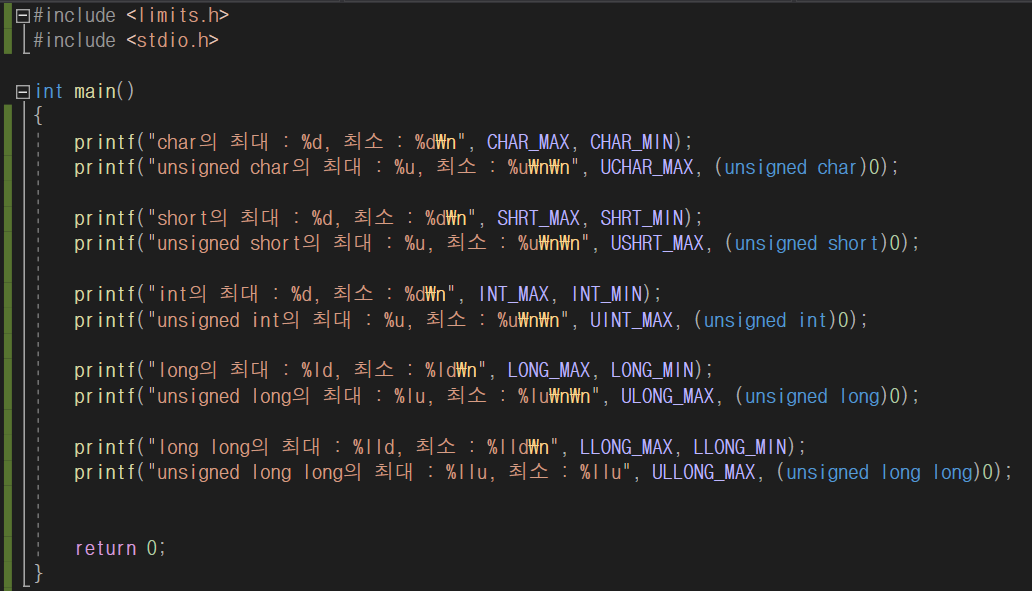Click the CHAR_MAX macro
Viewport: 1032px width, 591px height.
point(528,142)
